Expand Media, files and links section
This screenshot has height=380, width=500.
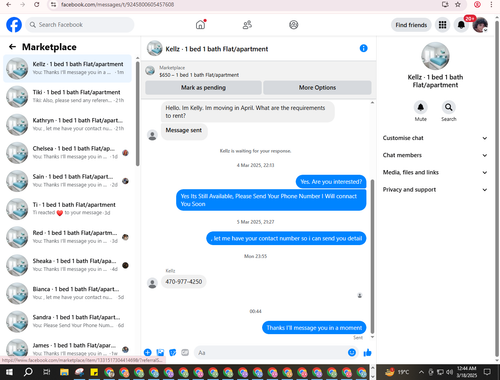click(x=435, y=172)
